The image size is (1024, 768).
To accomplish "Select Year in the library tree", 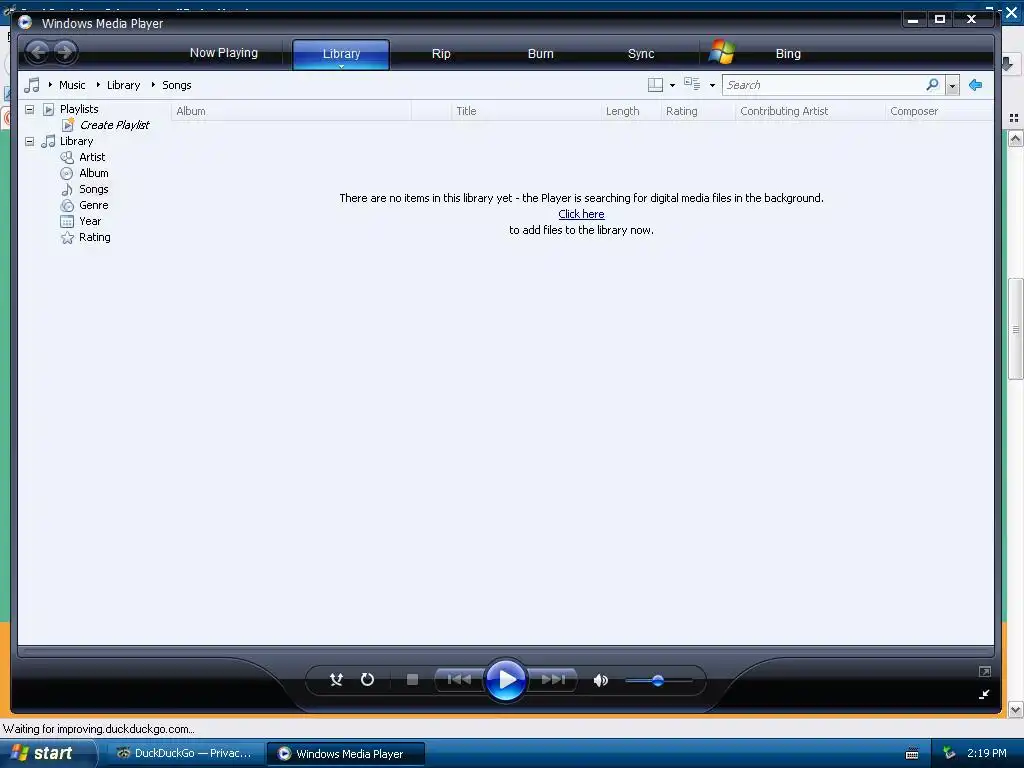I will [90, 221].
